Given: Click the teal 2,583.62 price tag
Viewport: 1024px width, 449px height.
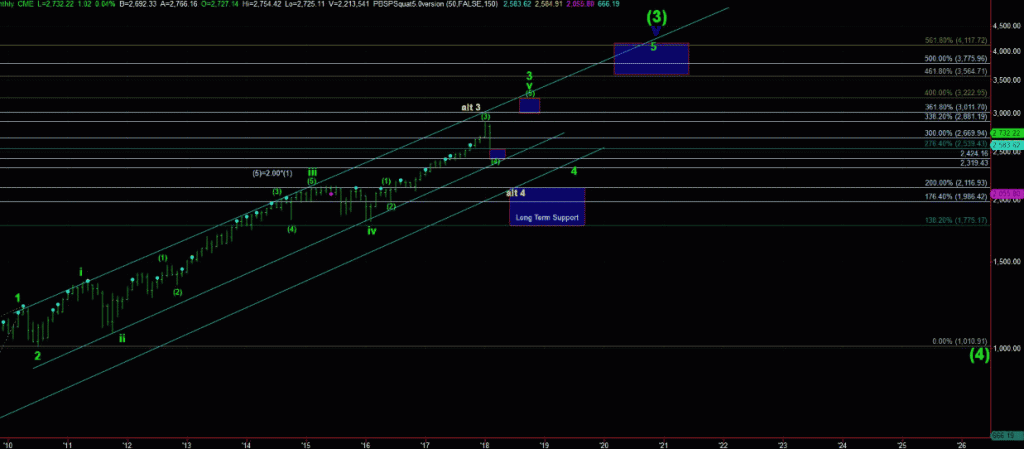Looking at the screenshot, I should (x=1006, y=144).
